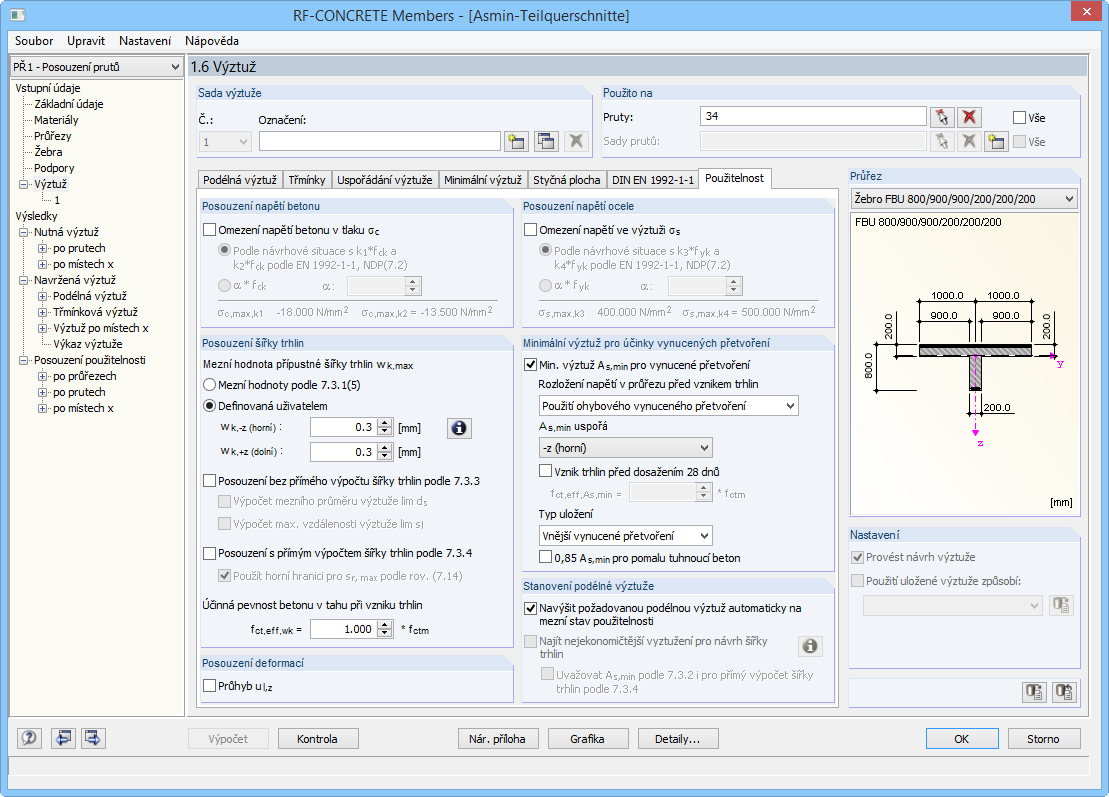Click left export icon below Nastavení panel

click(1034, 692)
